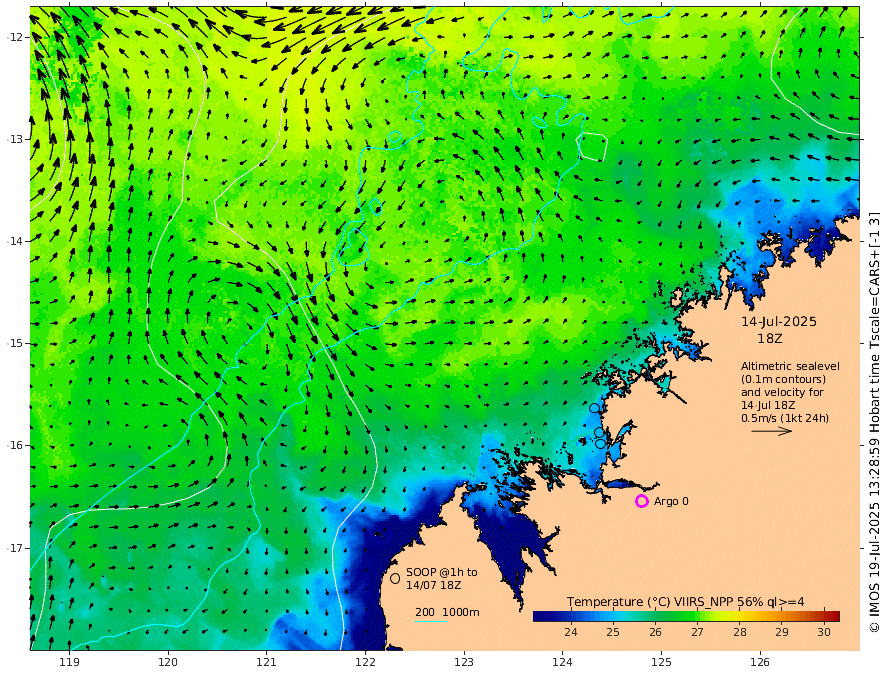
Task: Click the "and velocity for" text line
Action: 782,392
